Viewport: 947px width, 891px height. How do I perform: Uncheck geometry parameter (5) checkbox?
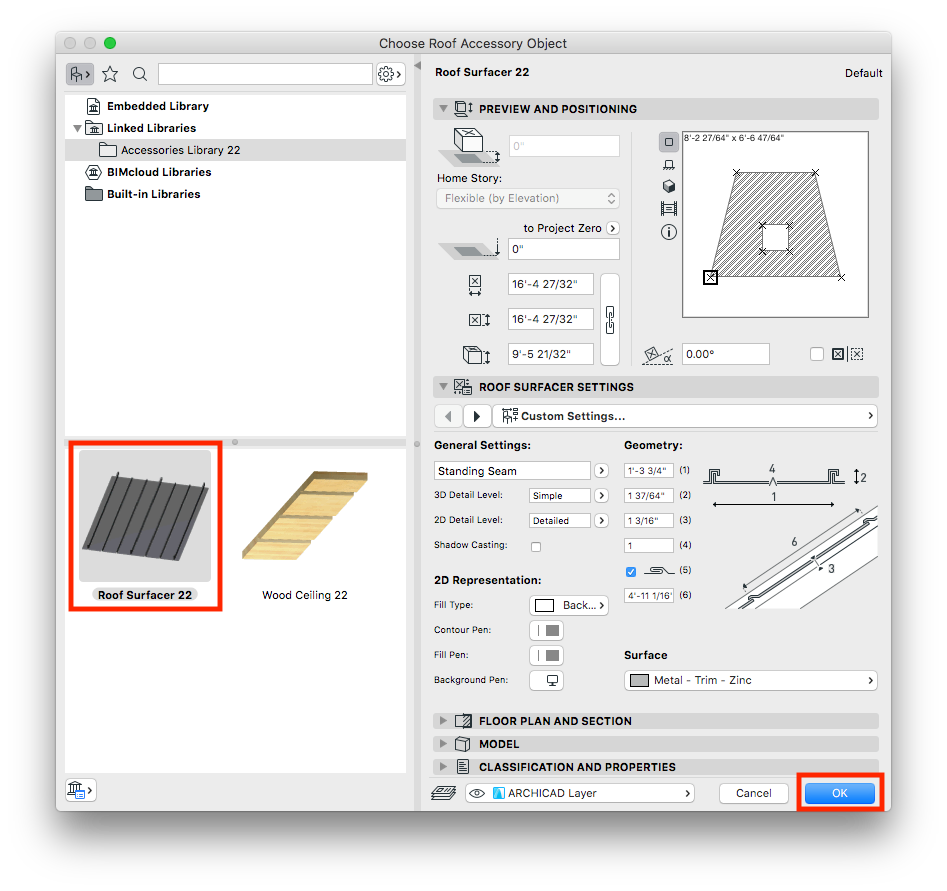(x=631, y=571)
